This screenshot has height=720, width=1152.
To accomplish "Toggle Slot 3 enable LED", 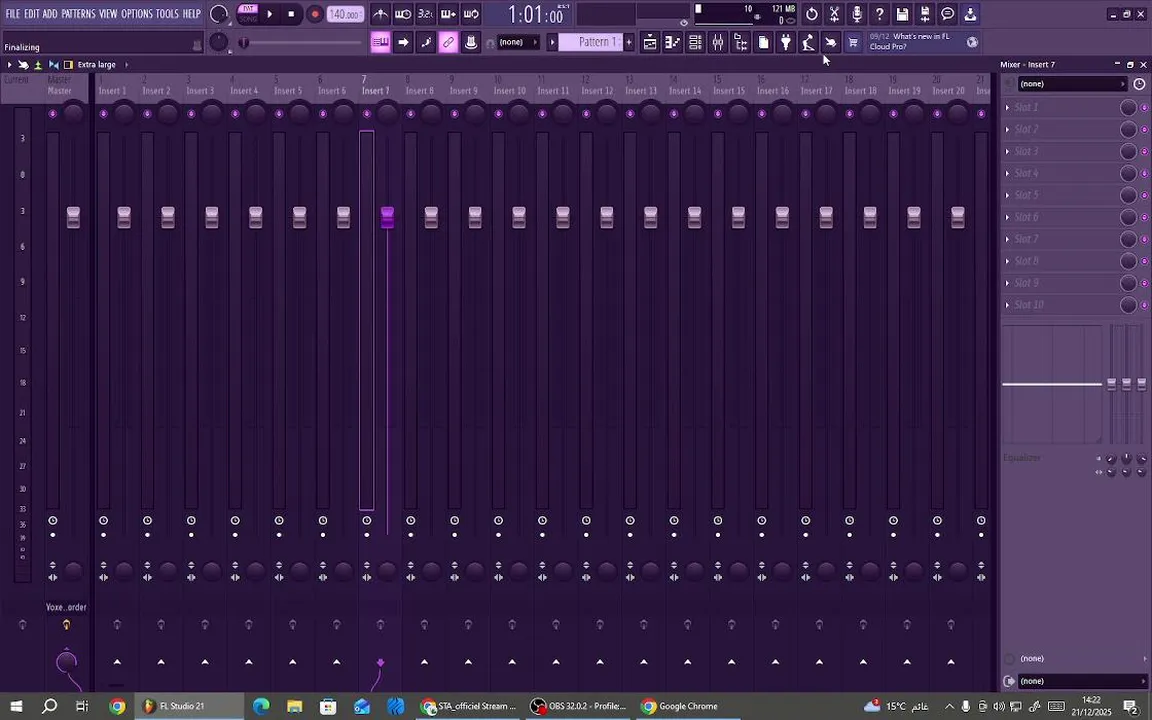I will (1144, 151).
